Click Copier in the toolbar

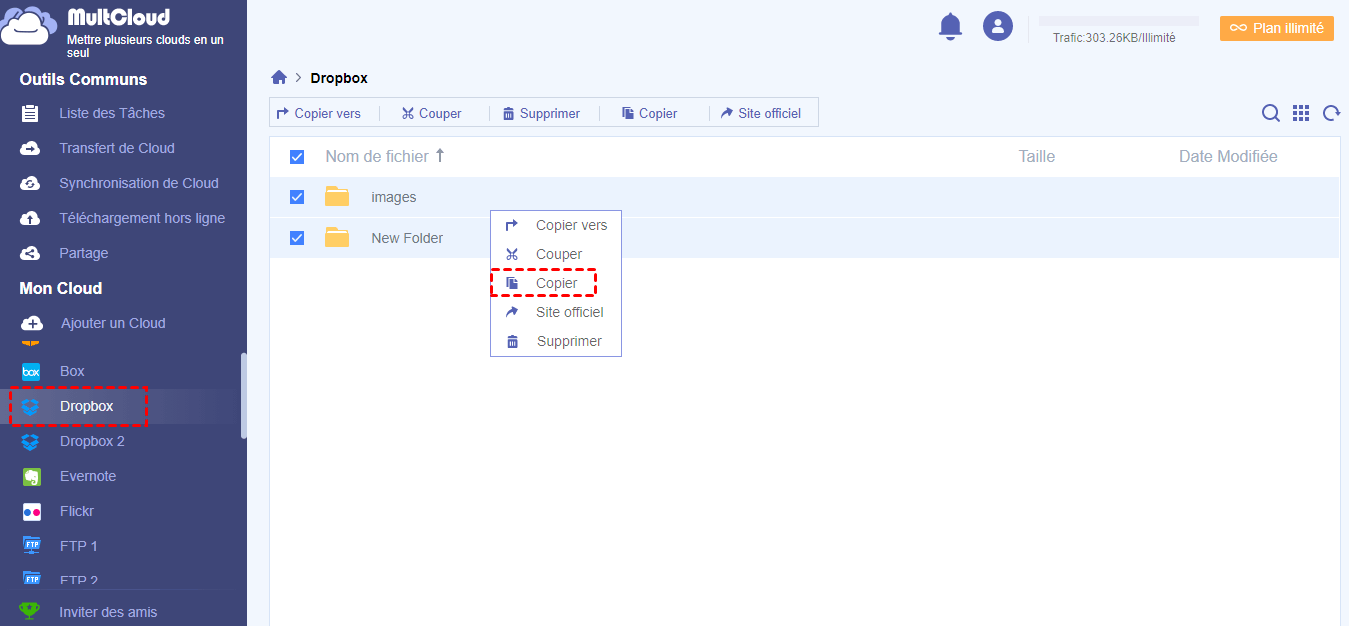point(650,113)
